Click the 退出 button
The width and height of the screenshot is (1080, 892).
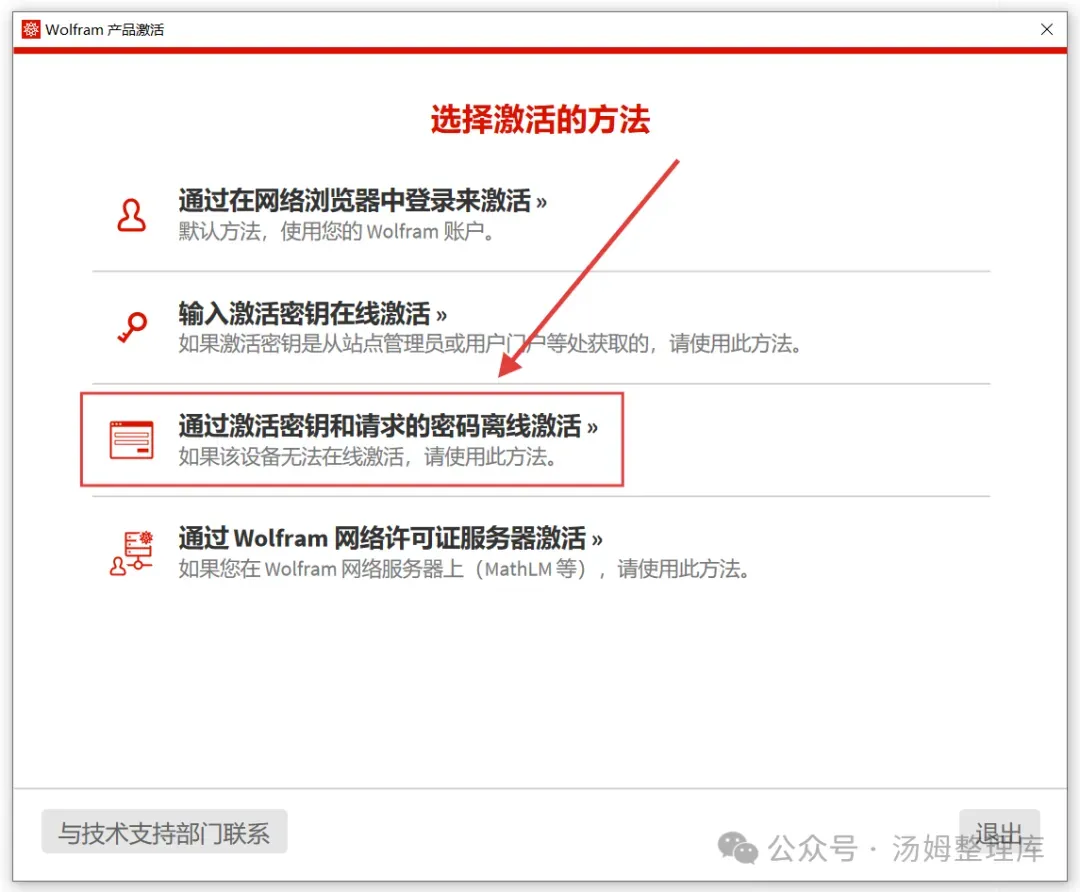point(999,832)
